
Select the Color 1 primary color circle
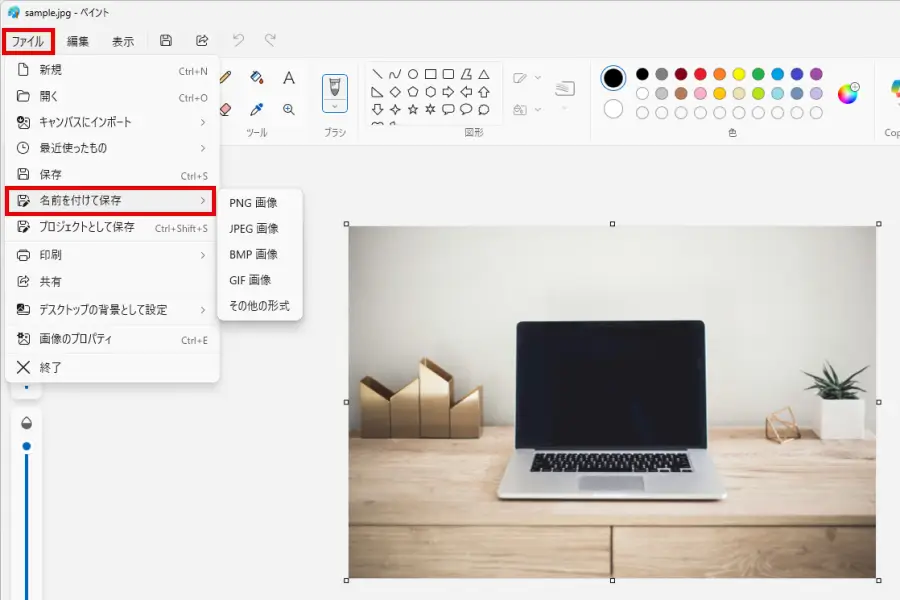coord(613,78)
